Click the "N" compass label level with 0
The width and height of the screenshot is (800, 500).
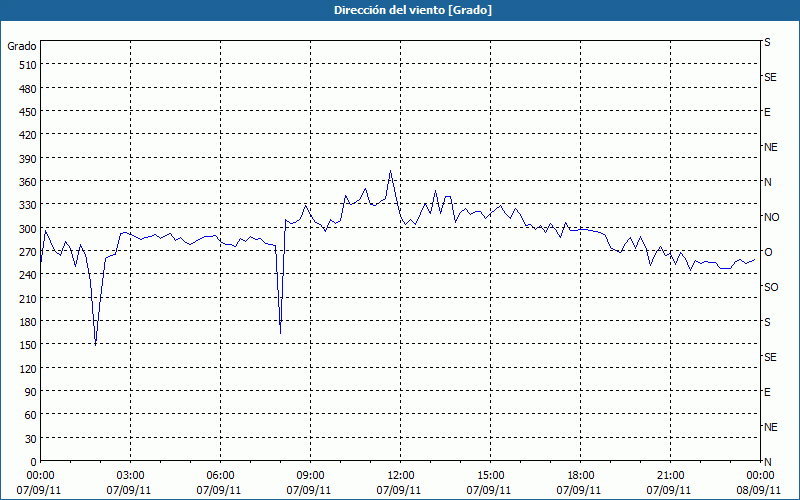point(767,462)
